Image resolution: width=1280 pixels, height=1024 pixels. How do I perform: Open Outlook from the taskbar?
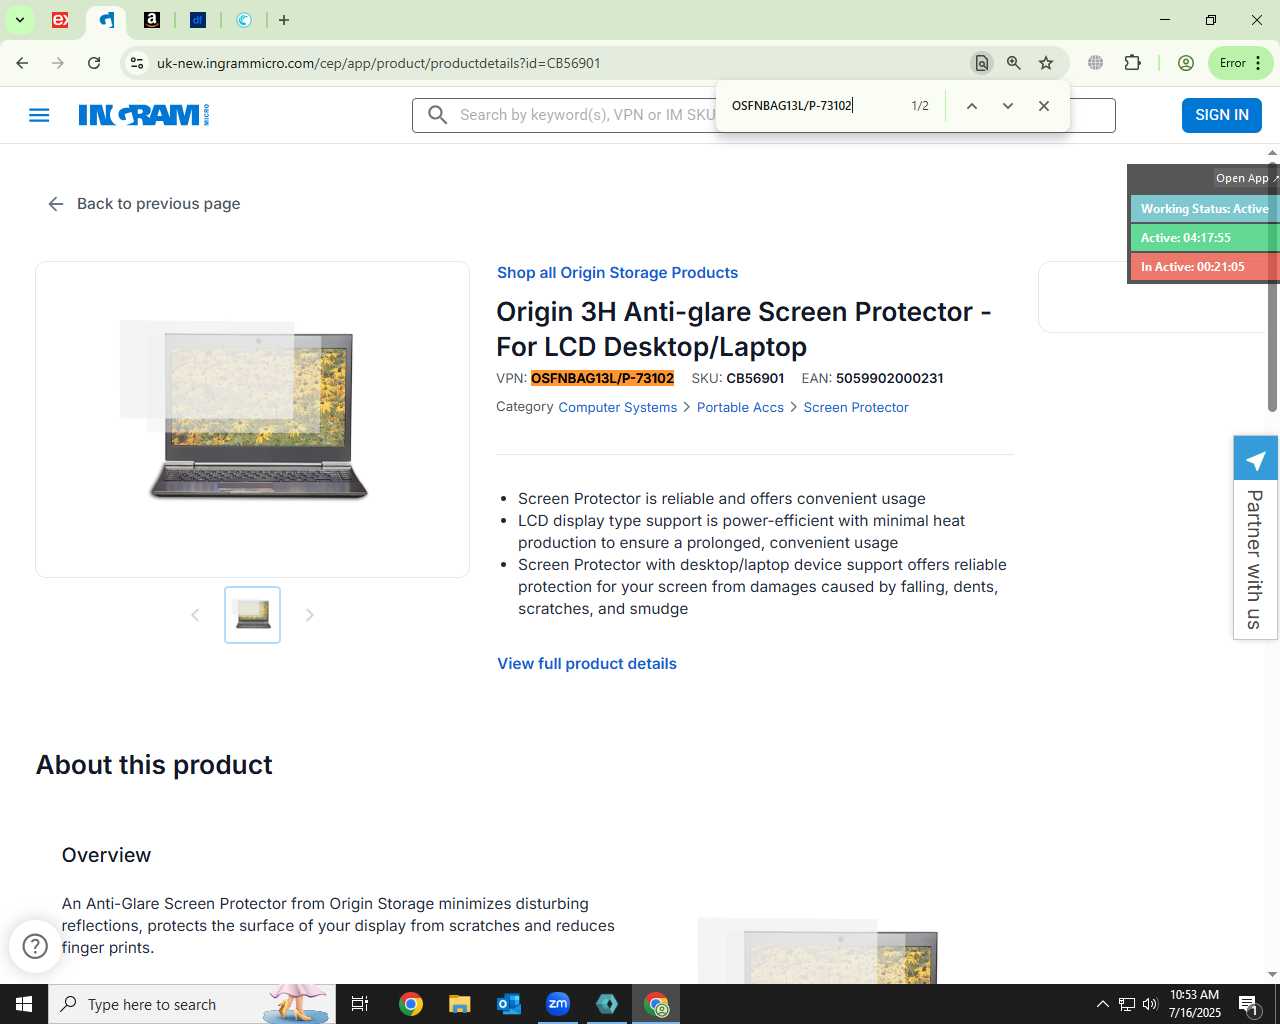508,1004
